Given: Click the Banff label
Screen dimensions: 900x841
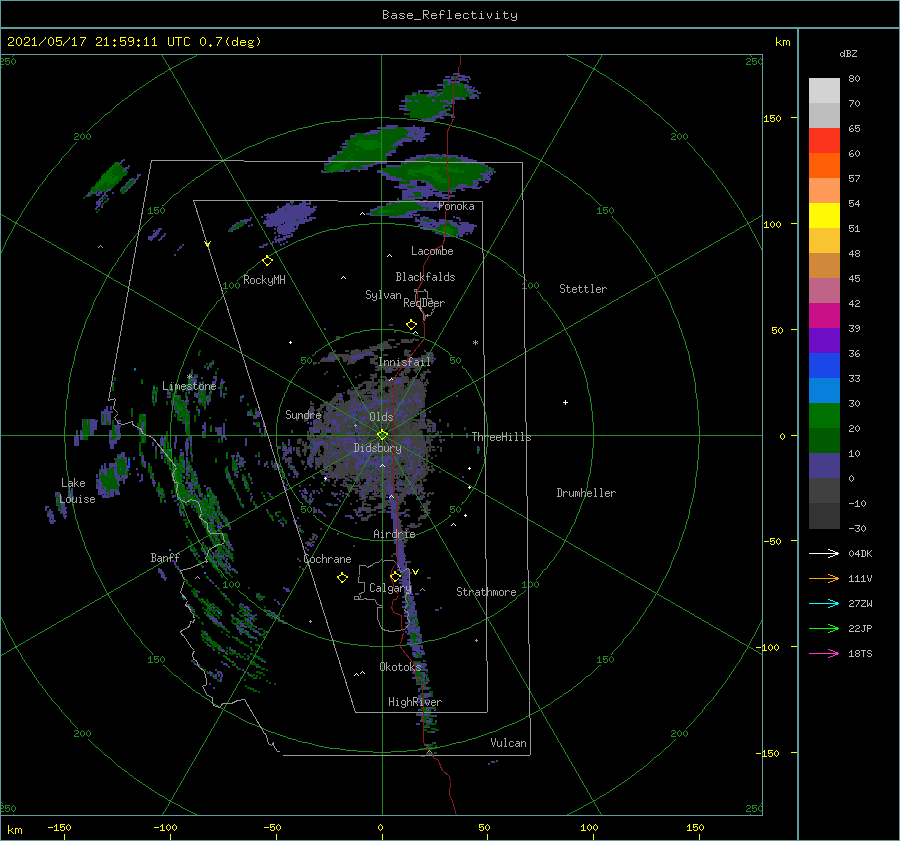Looking at the screenshot, I should 165,558.
